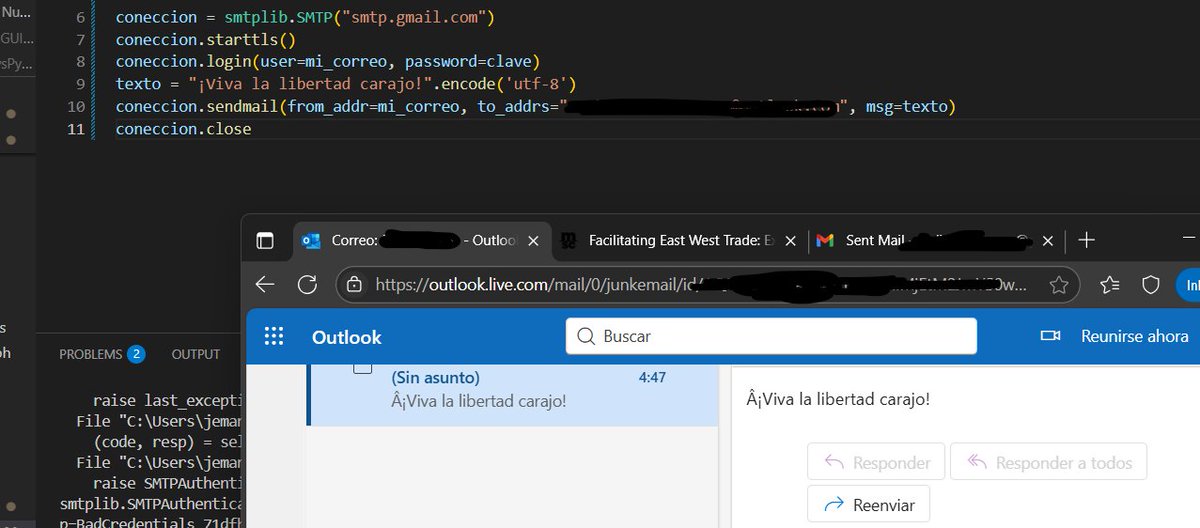Click the magnifier icon in Buscar field
Image resolution: width=1200 pixels, height=528 pixels.
[x=587, y=336]
